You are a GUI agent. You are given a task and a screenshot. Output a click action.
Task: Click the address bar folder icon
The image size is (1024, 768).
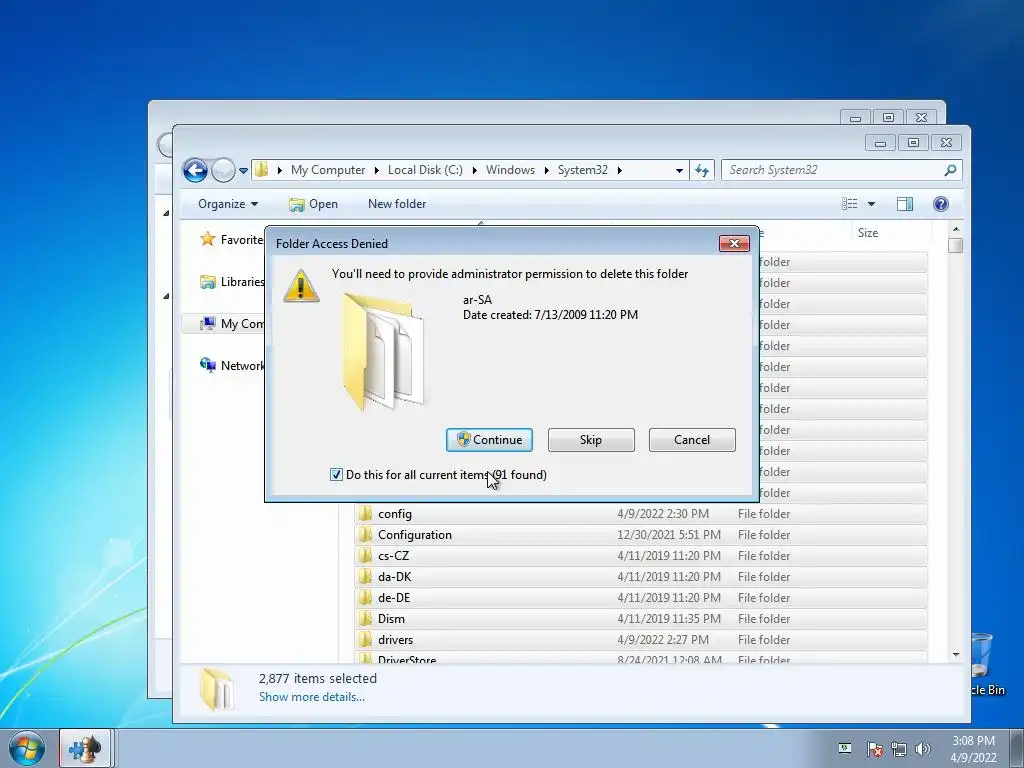(261, 170)
